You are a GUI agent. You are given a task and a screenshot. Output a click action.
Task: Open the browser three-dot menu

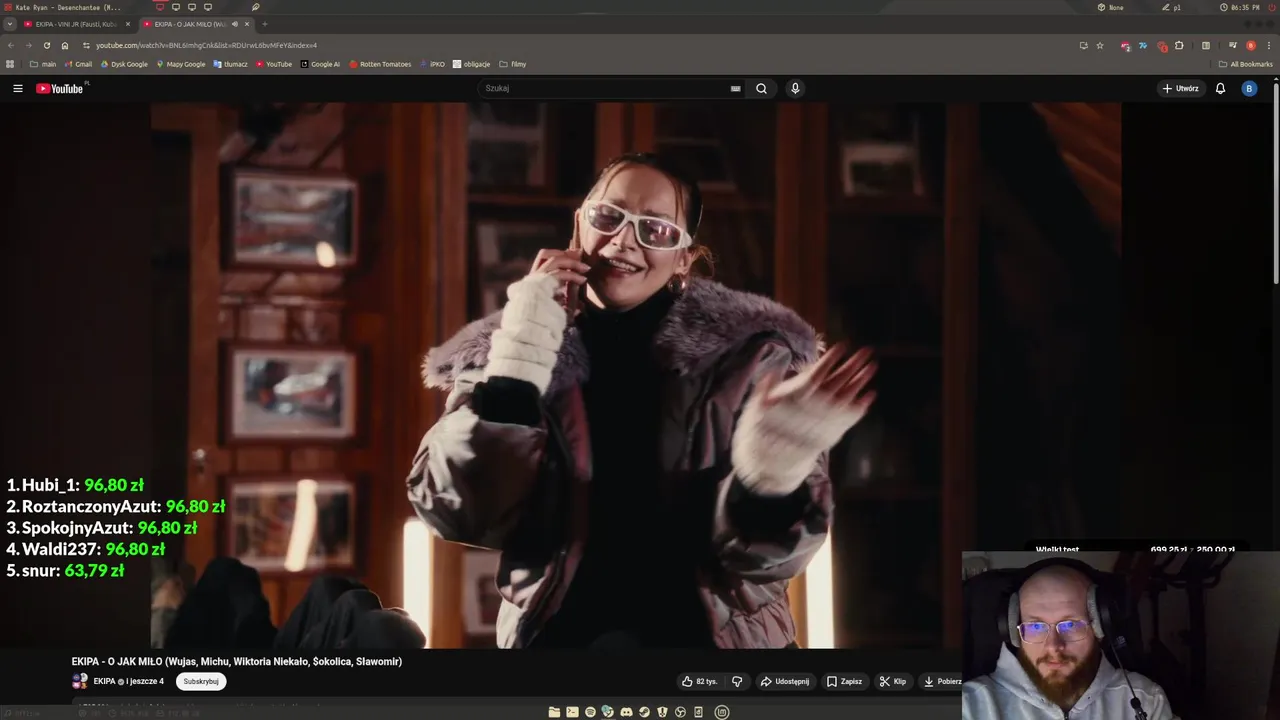click(1269, 45)
